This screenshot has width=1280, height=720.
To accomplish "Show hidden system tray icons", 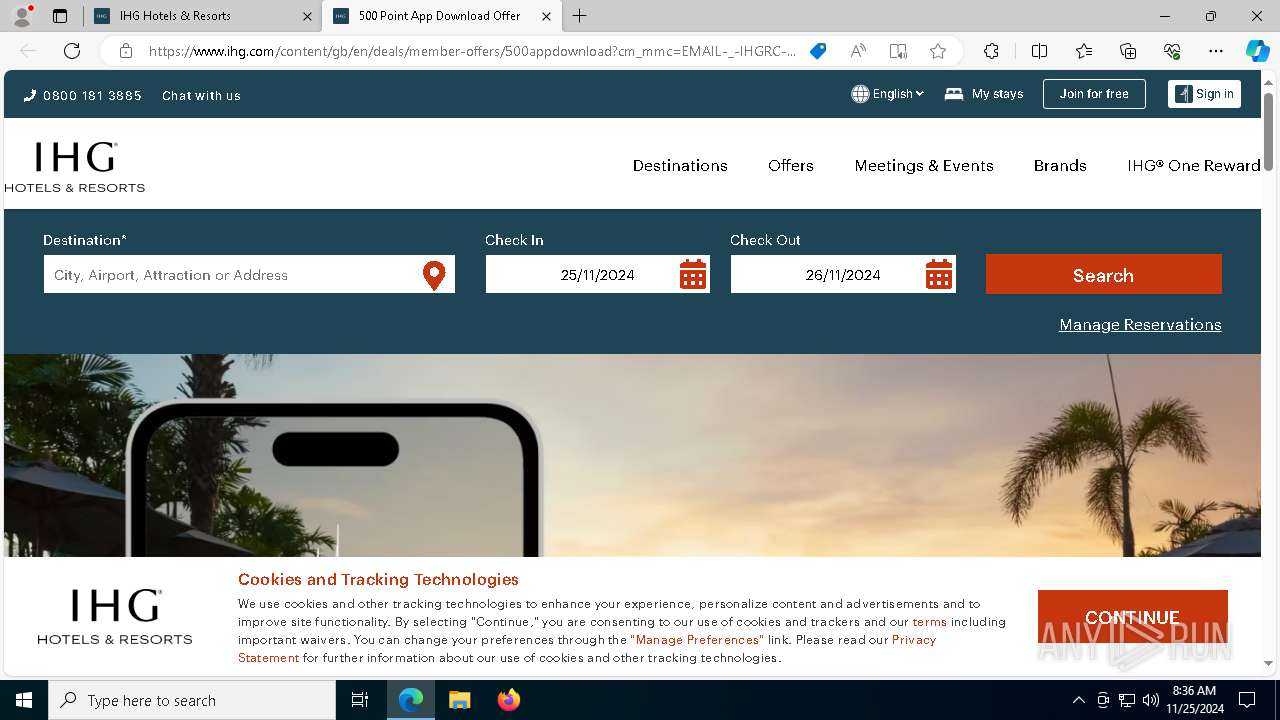I will click(1078, 700).
